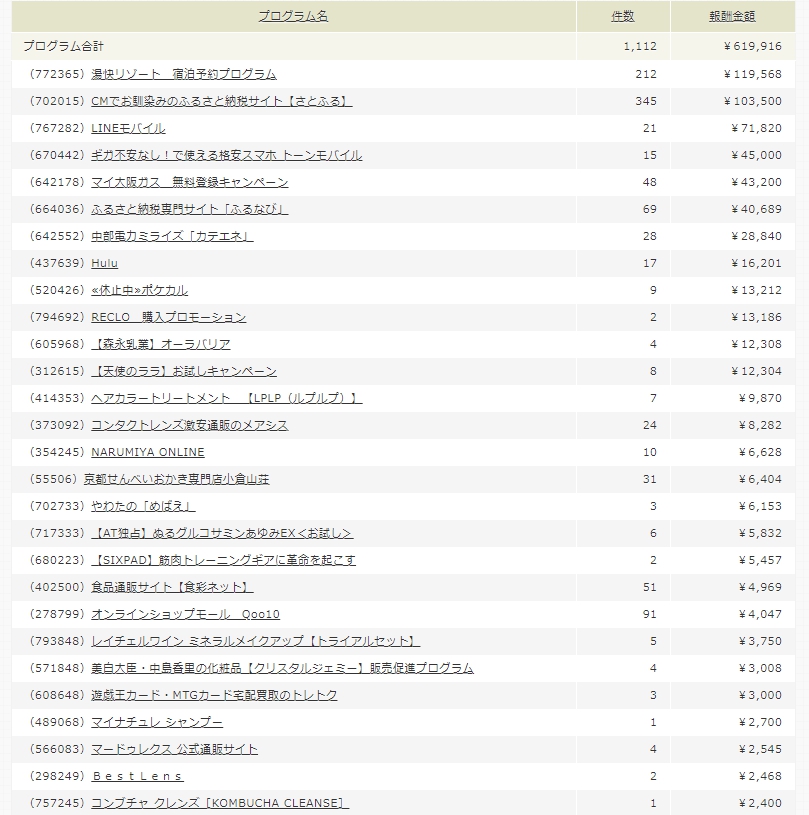809x815 pixels.
Task: Open the 【AT独占】ぬるグルコサミンあゆみEX link
Action: tap(222, 534)
